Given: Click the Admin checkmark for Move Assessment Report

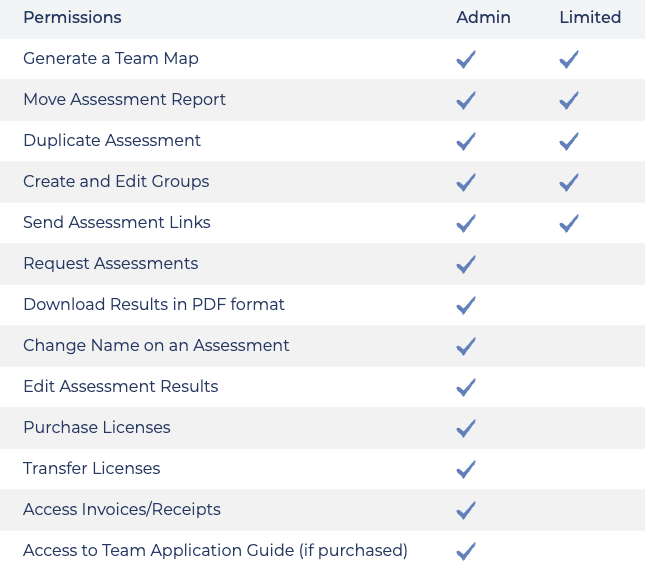Looking at the screenshot, I should (466, 100).
